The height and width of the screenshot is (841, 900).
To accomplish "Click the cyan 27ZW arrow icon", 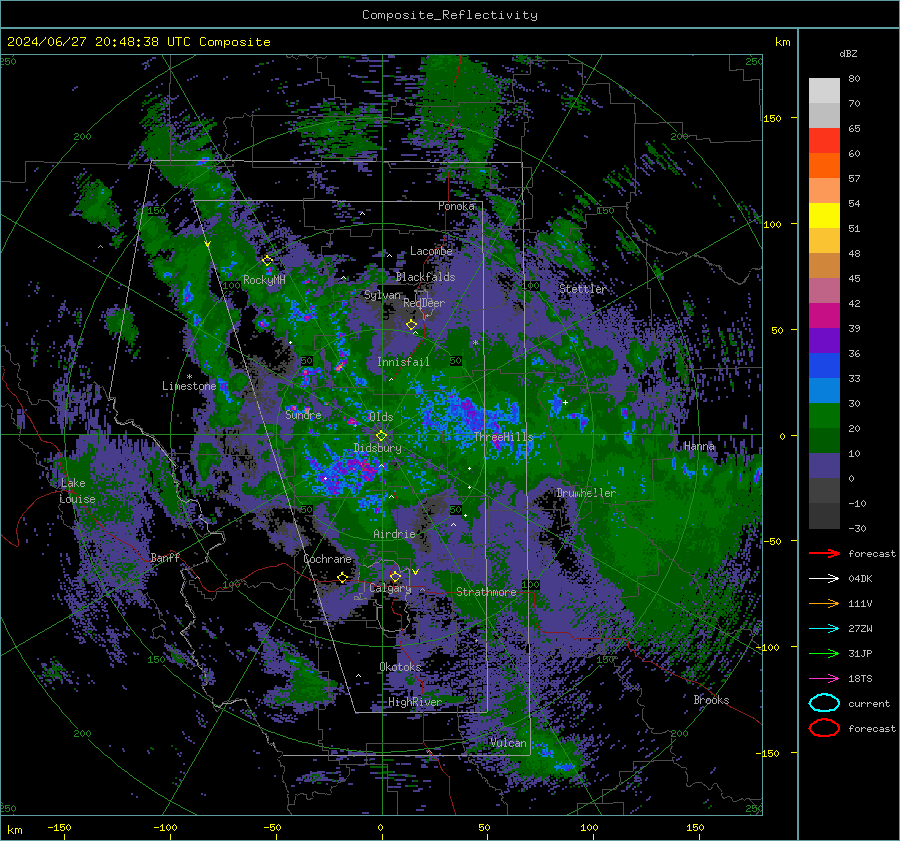I will coord(824,629).
